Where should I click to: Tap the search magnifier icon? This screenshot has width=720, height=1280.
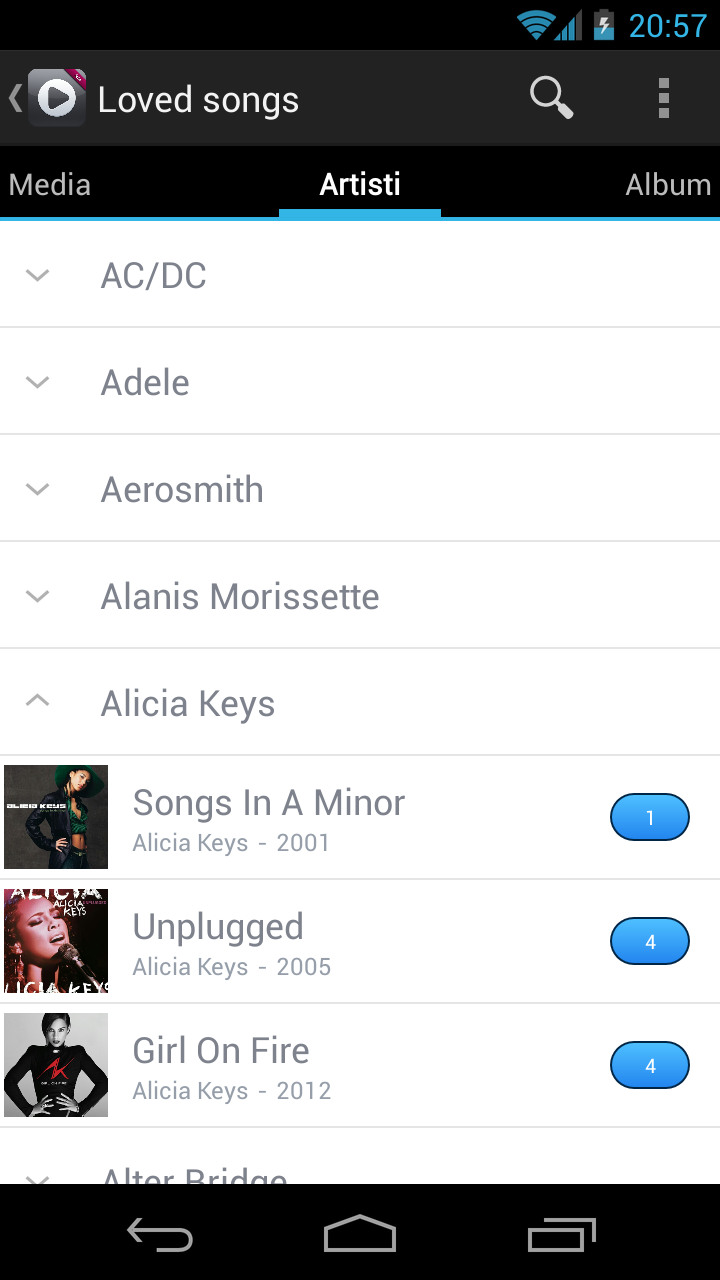click(x=551, y=98)
